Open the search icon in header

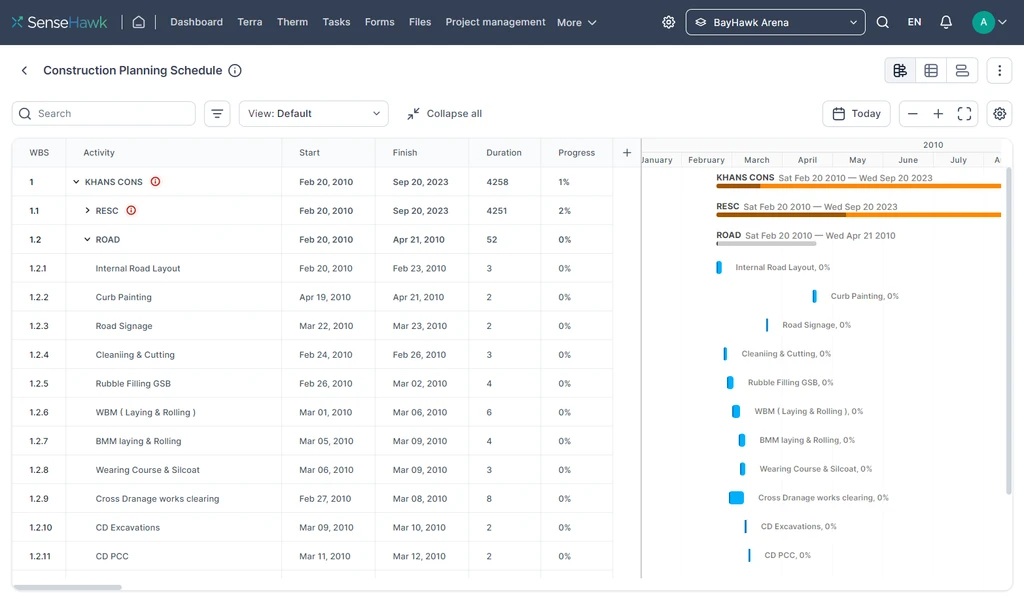tap(882, 22)
